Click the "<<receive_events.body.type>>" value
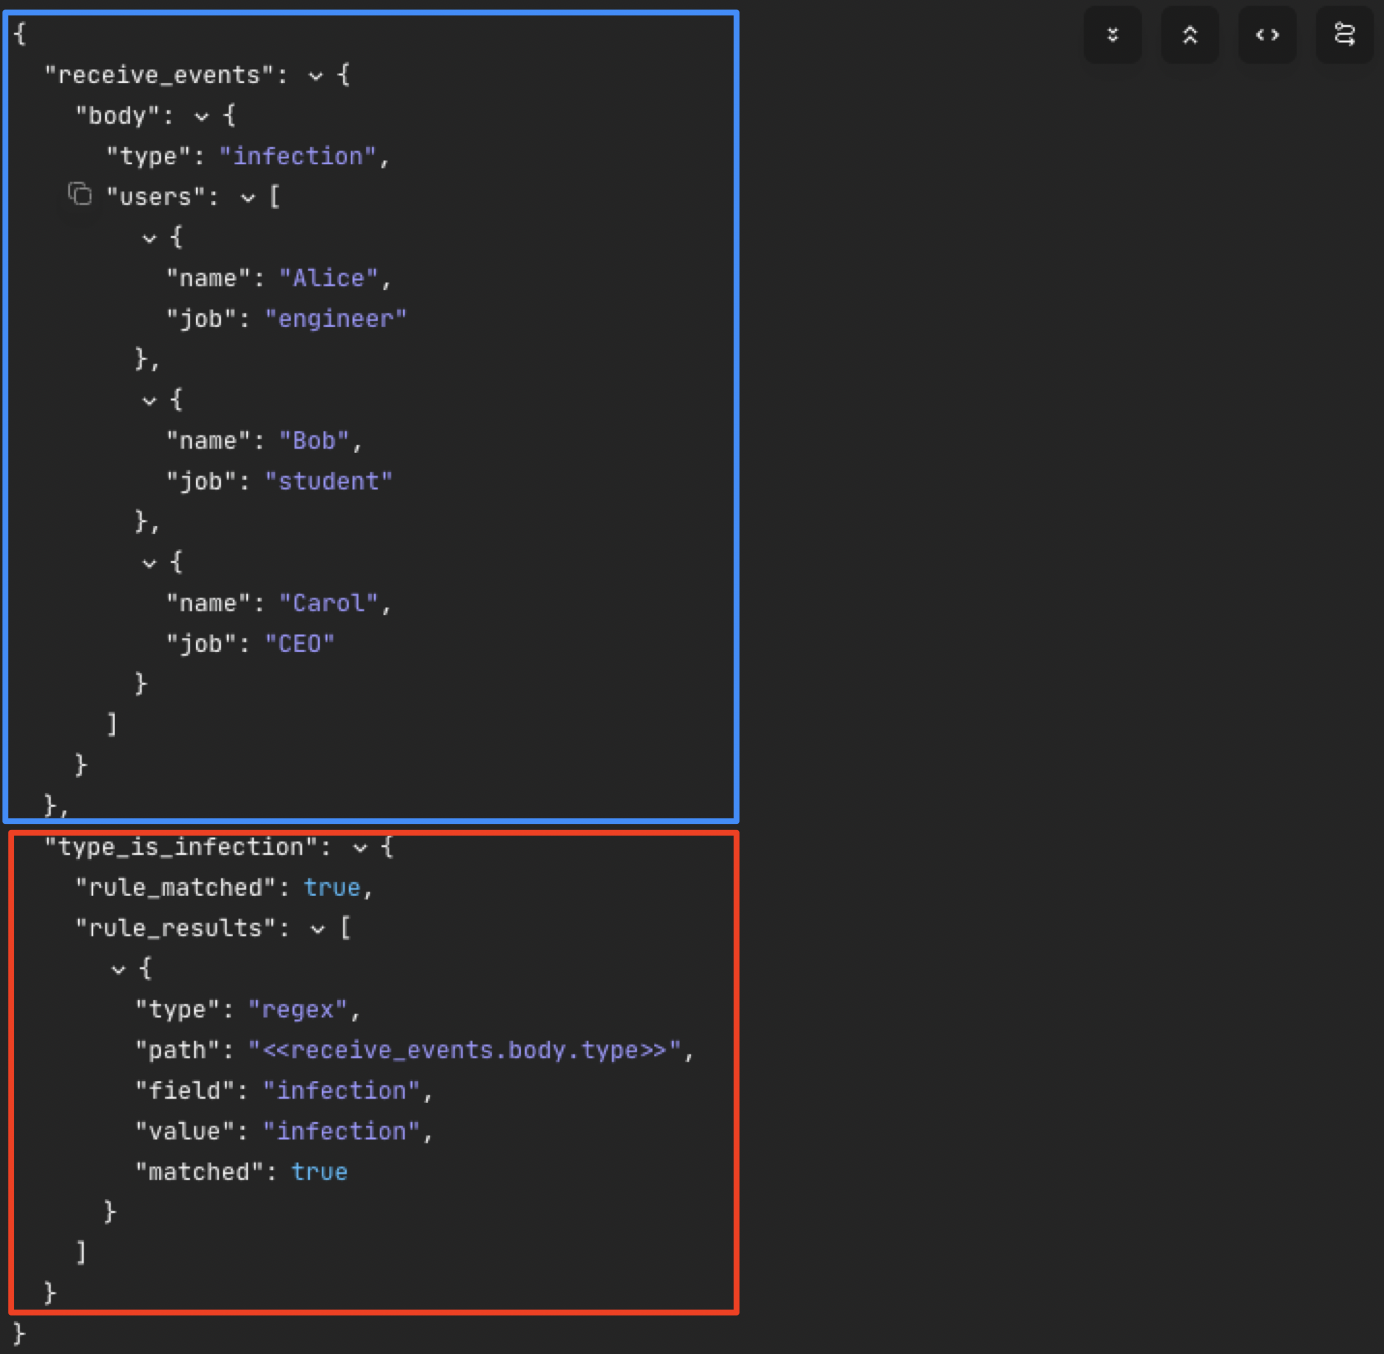The width and height of the screenshot is (1384, 1354). 465,1051
